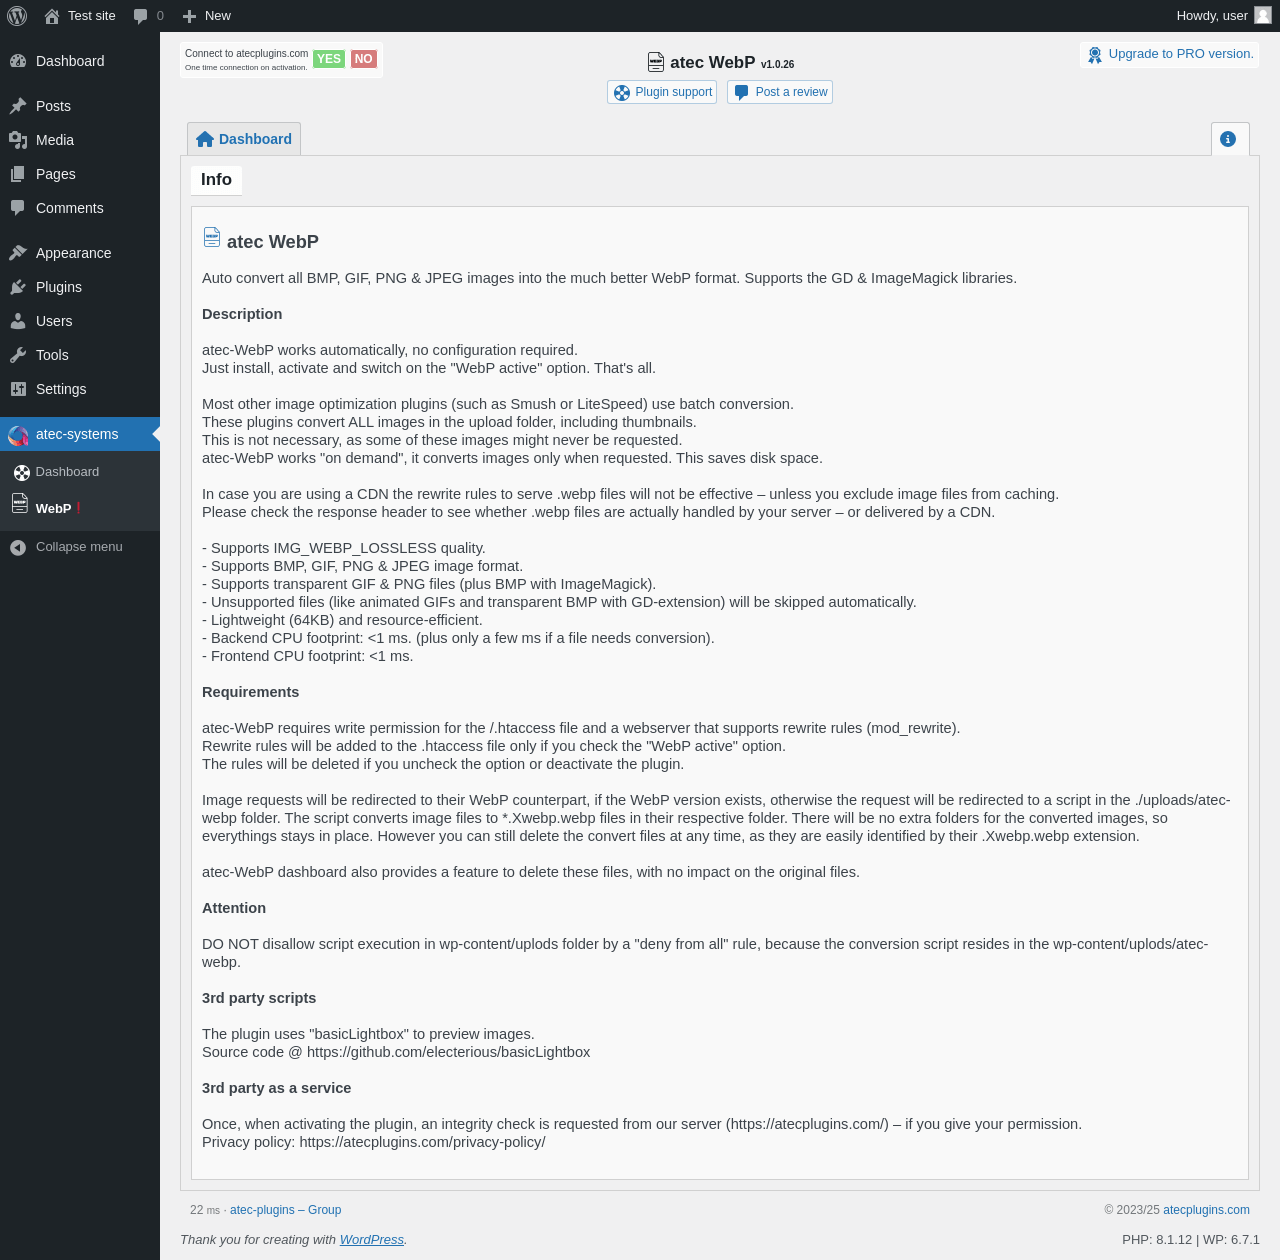The width and height of the screenshot is (1280, 1260).
Task: Click the Collapse menu arrow icon
Action: pos(18,547)
